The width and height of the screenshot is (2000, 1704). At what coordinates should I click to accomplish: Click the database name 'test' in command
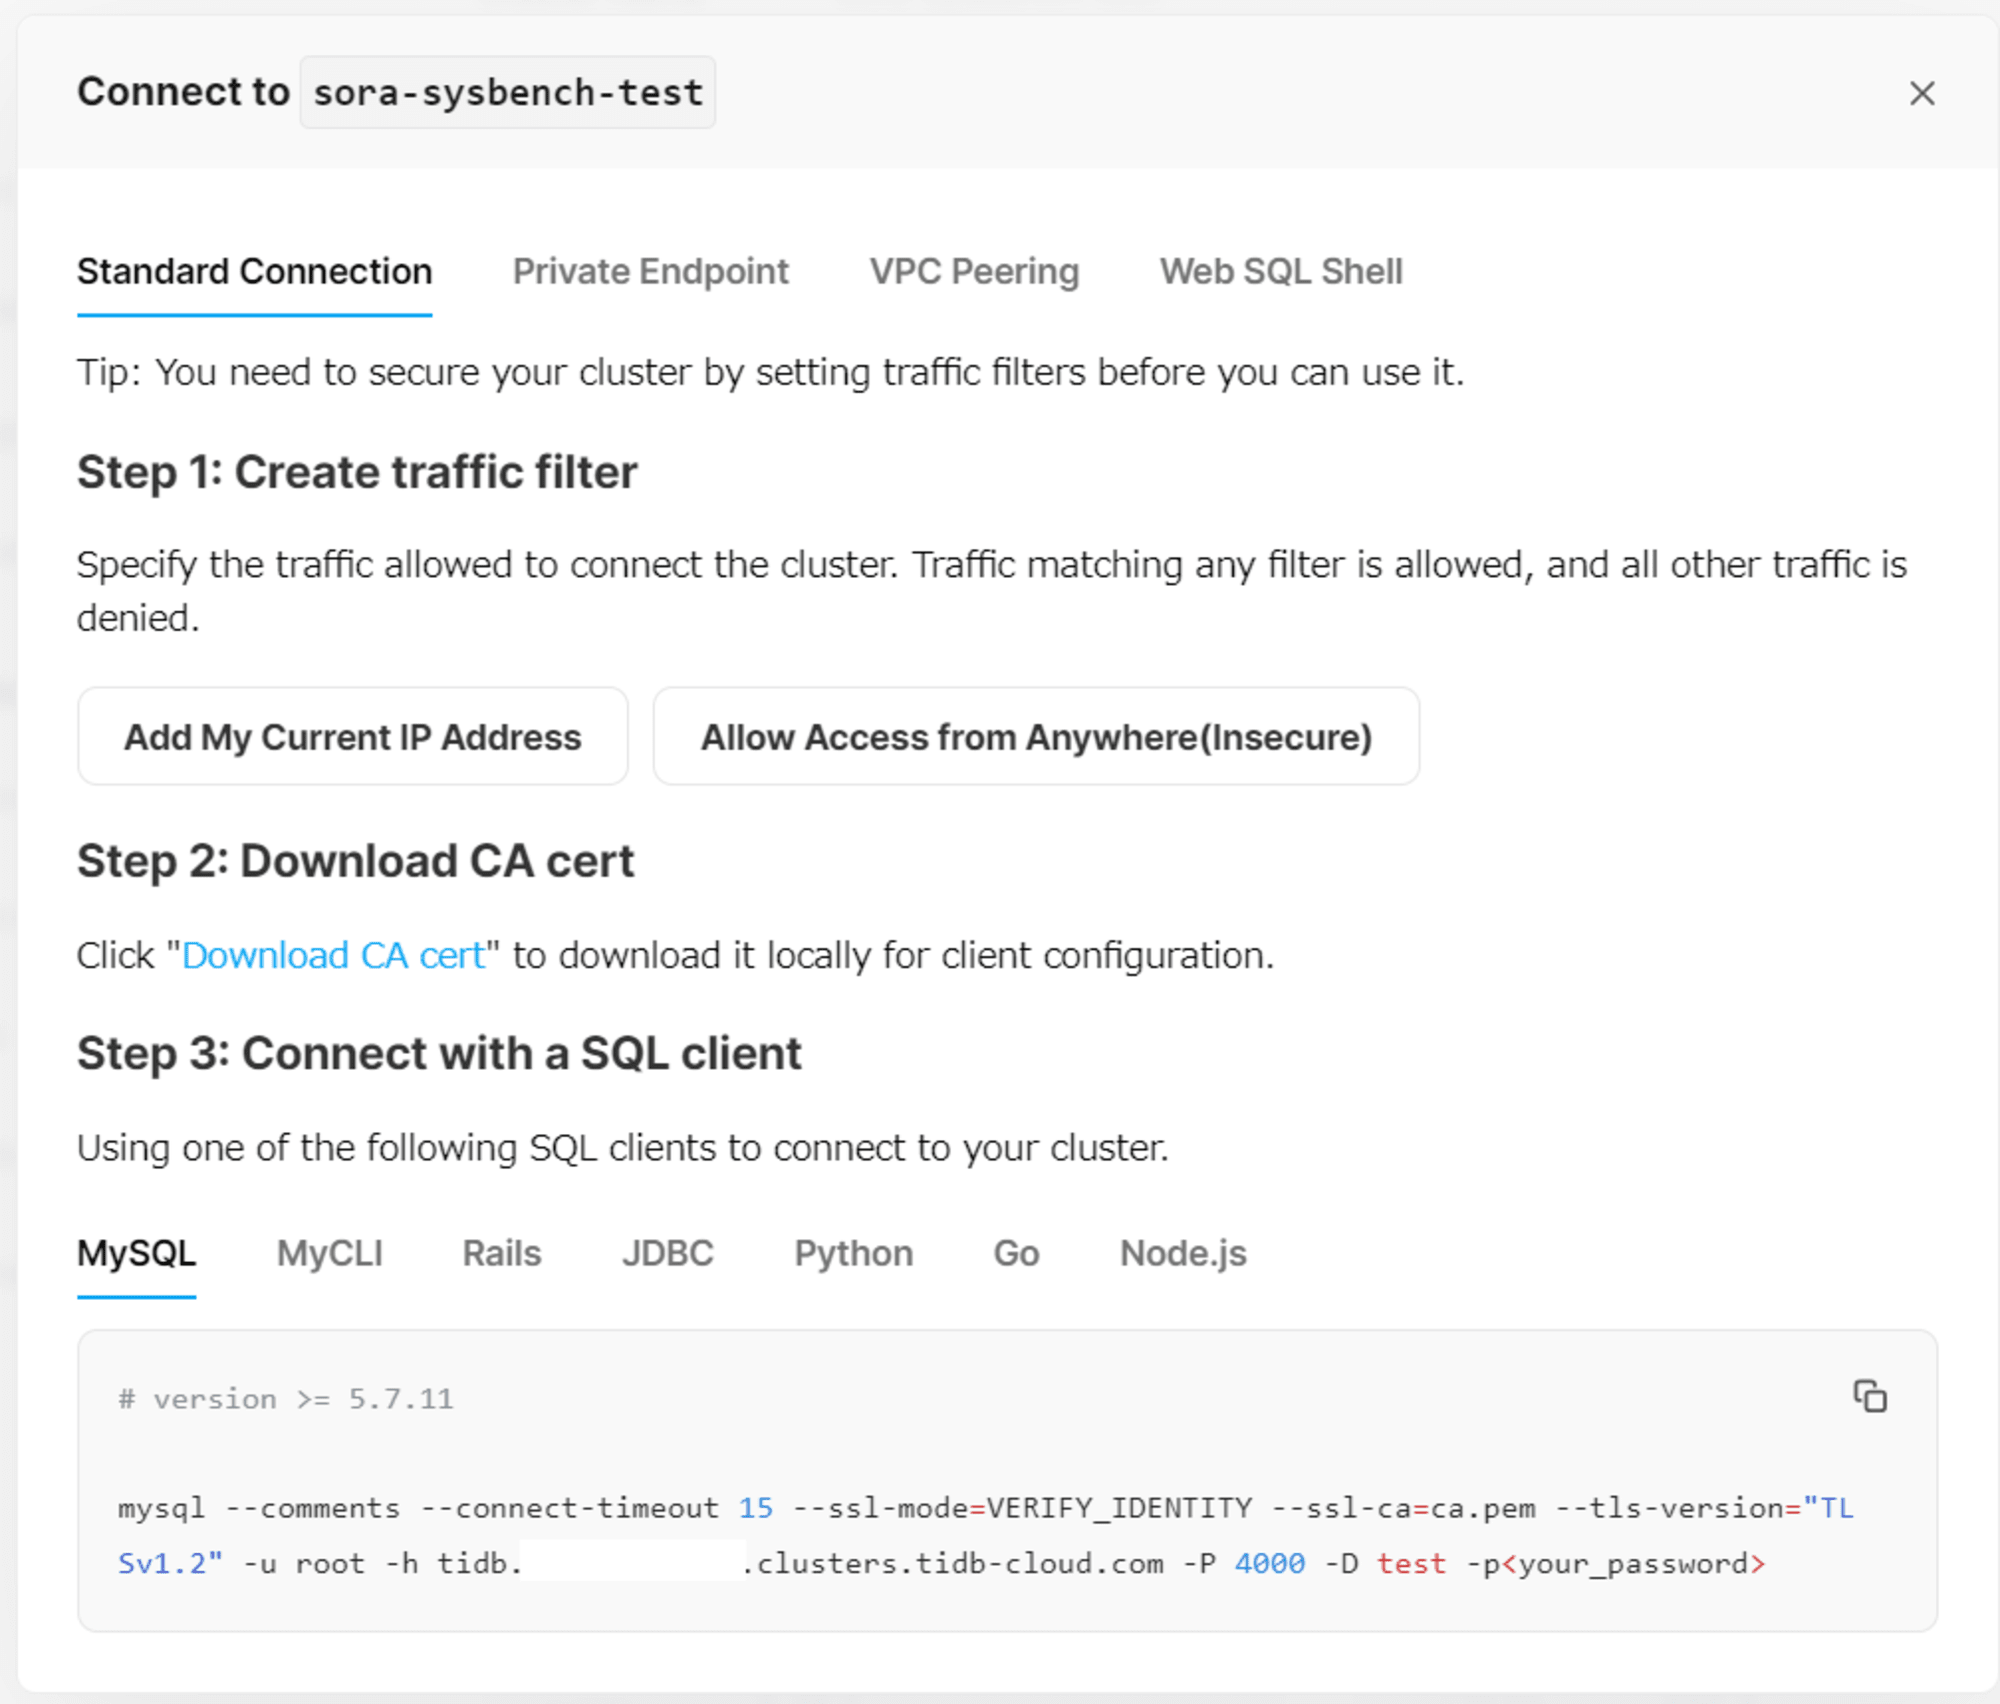coord(1411,1564)
